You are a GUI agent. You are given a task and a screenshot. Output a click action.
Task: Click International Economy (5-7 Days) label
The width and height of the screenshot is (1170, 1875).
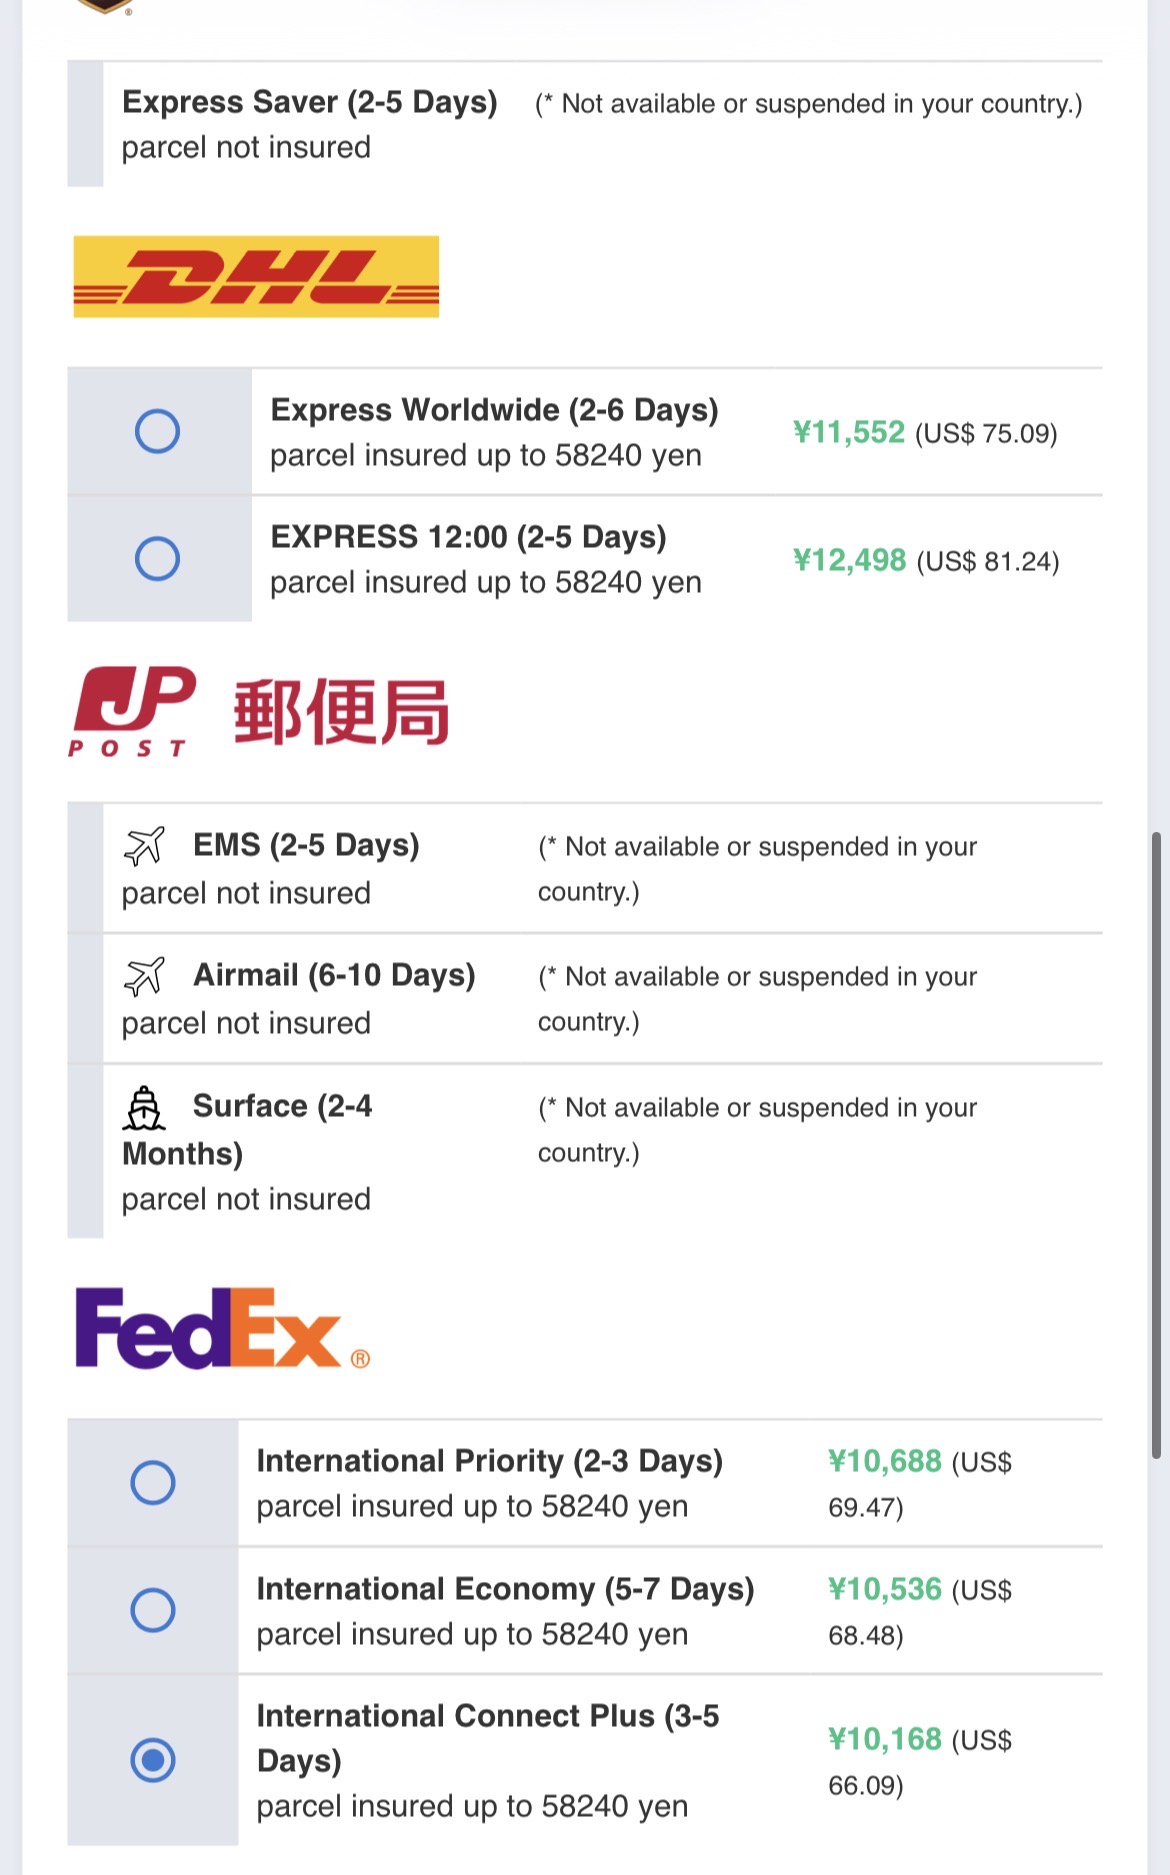click(x=506, y=1589)
